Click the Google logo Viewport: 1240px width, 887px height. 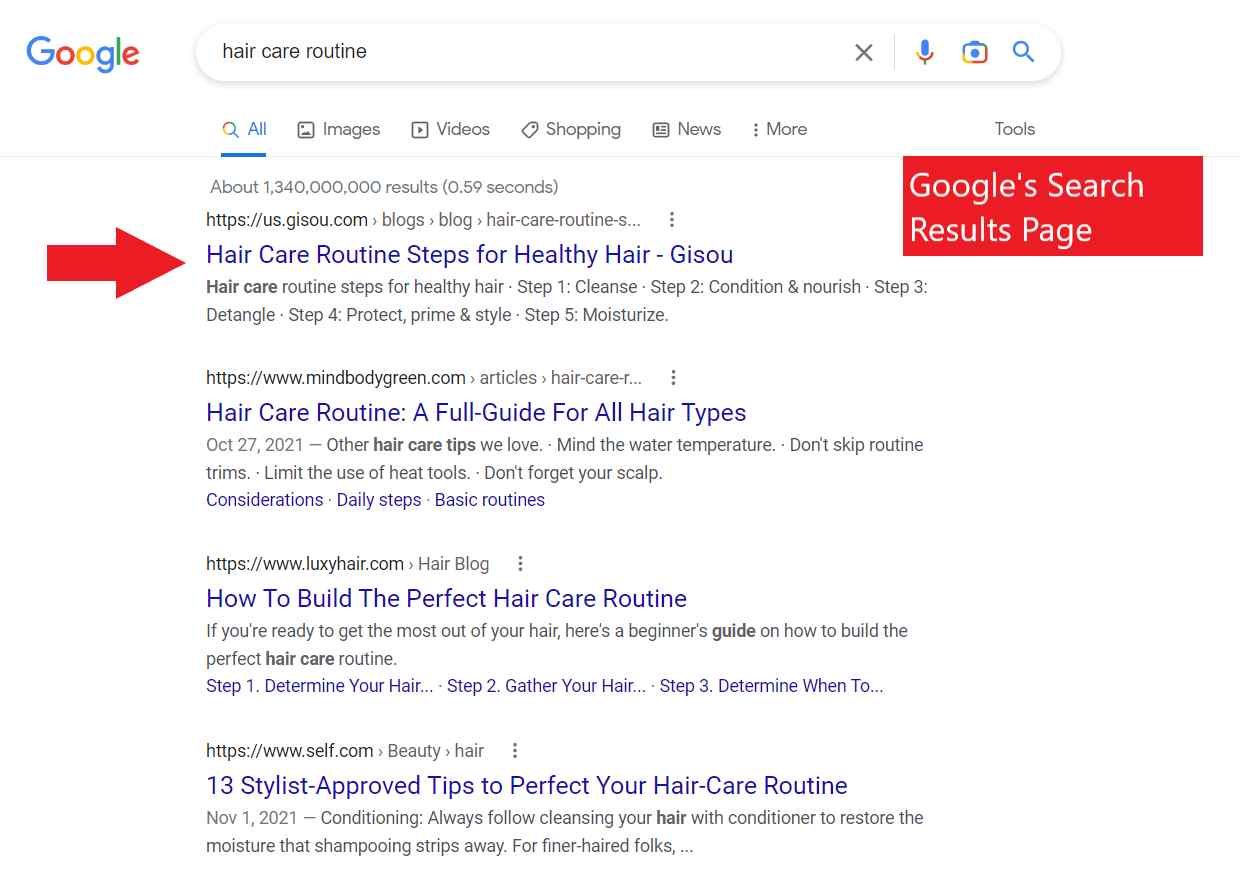(83, 53)
